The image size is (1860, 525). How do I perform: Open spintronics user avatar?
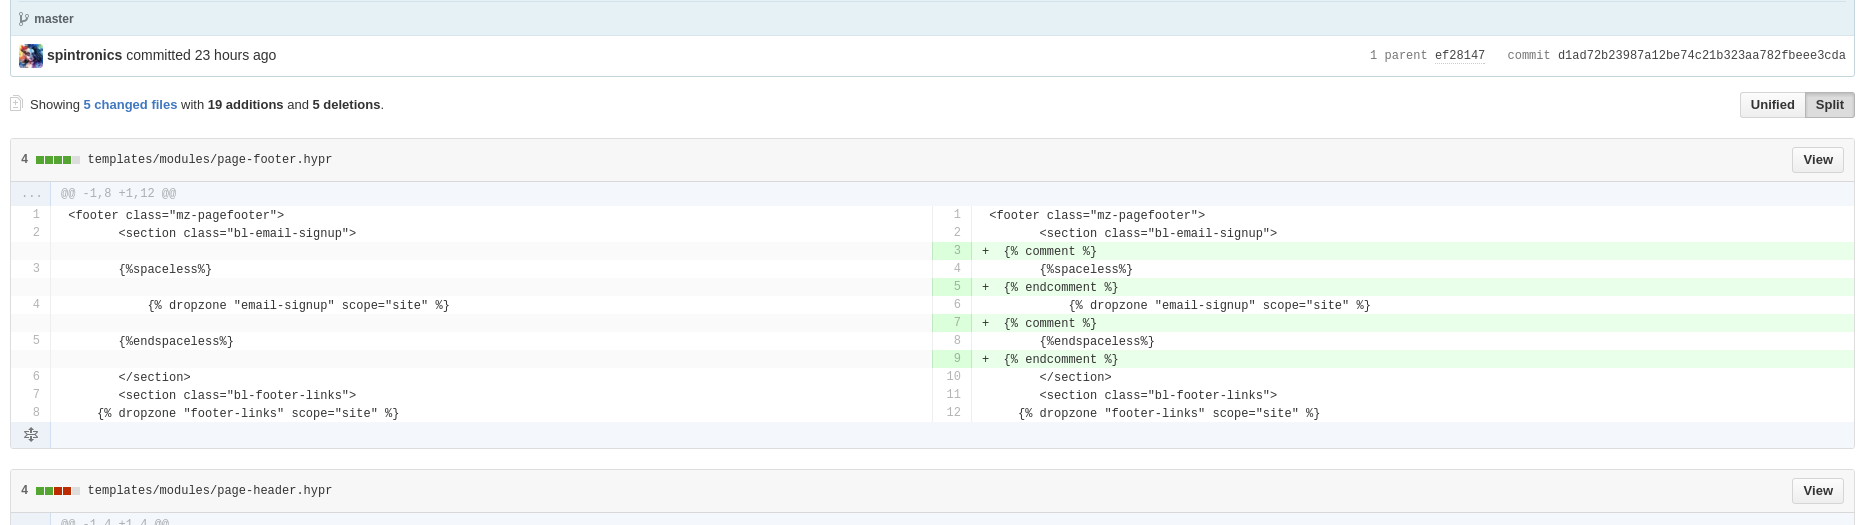coord(31,56)
